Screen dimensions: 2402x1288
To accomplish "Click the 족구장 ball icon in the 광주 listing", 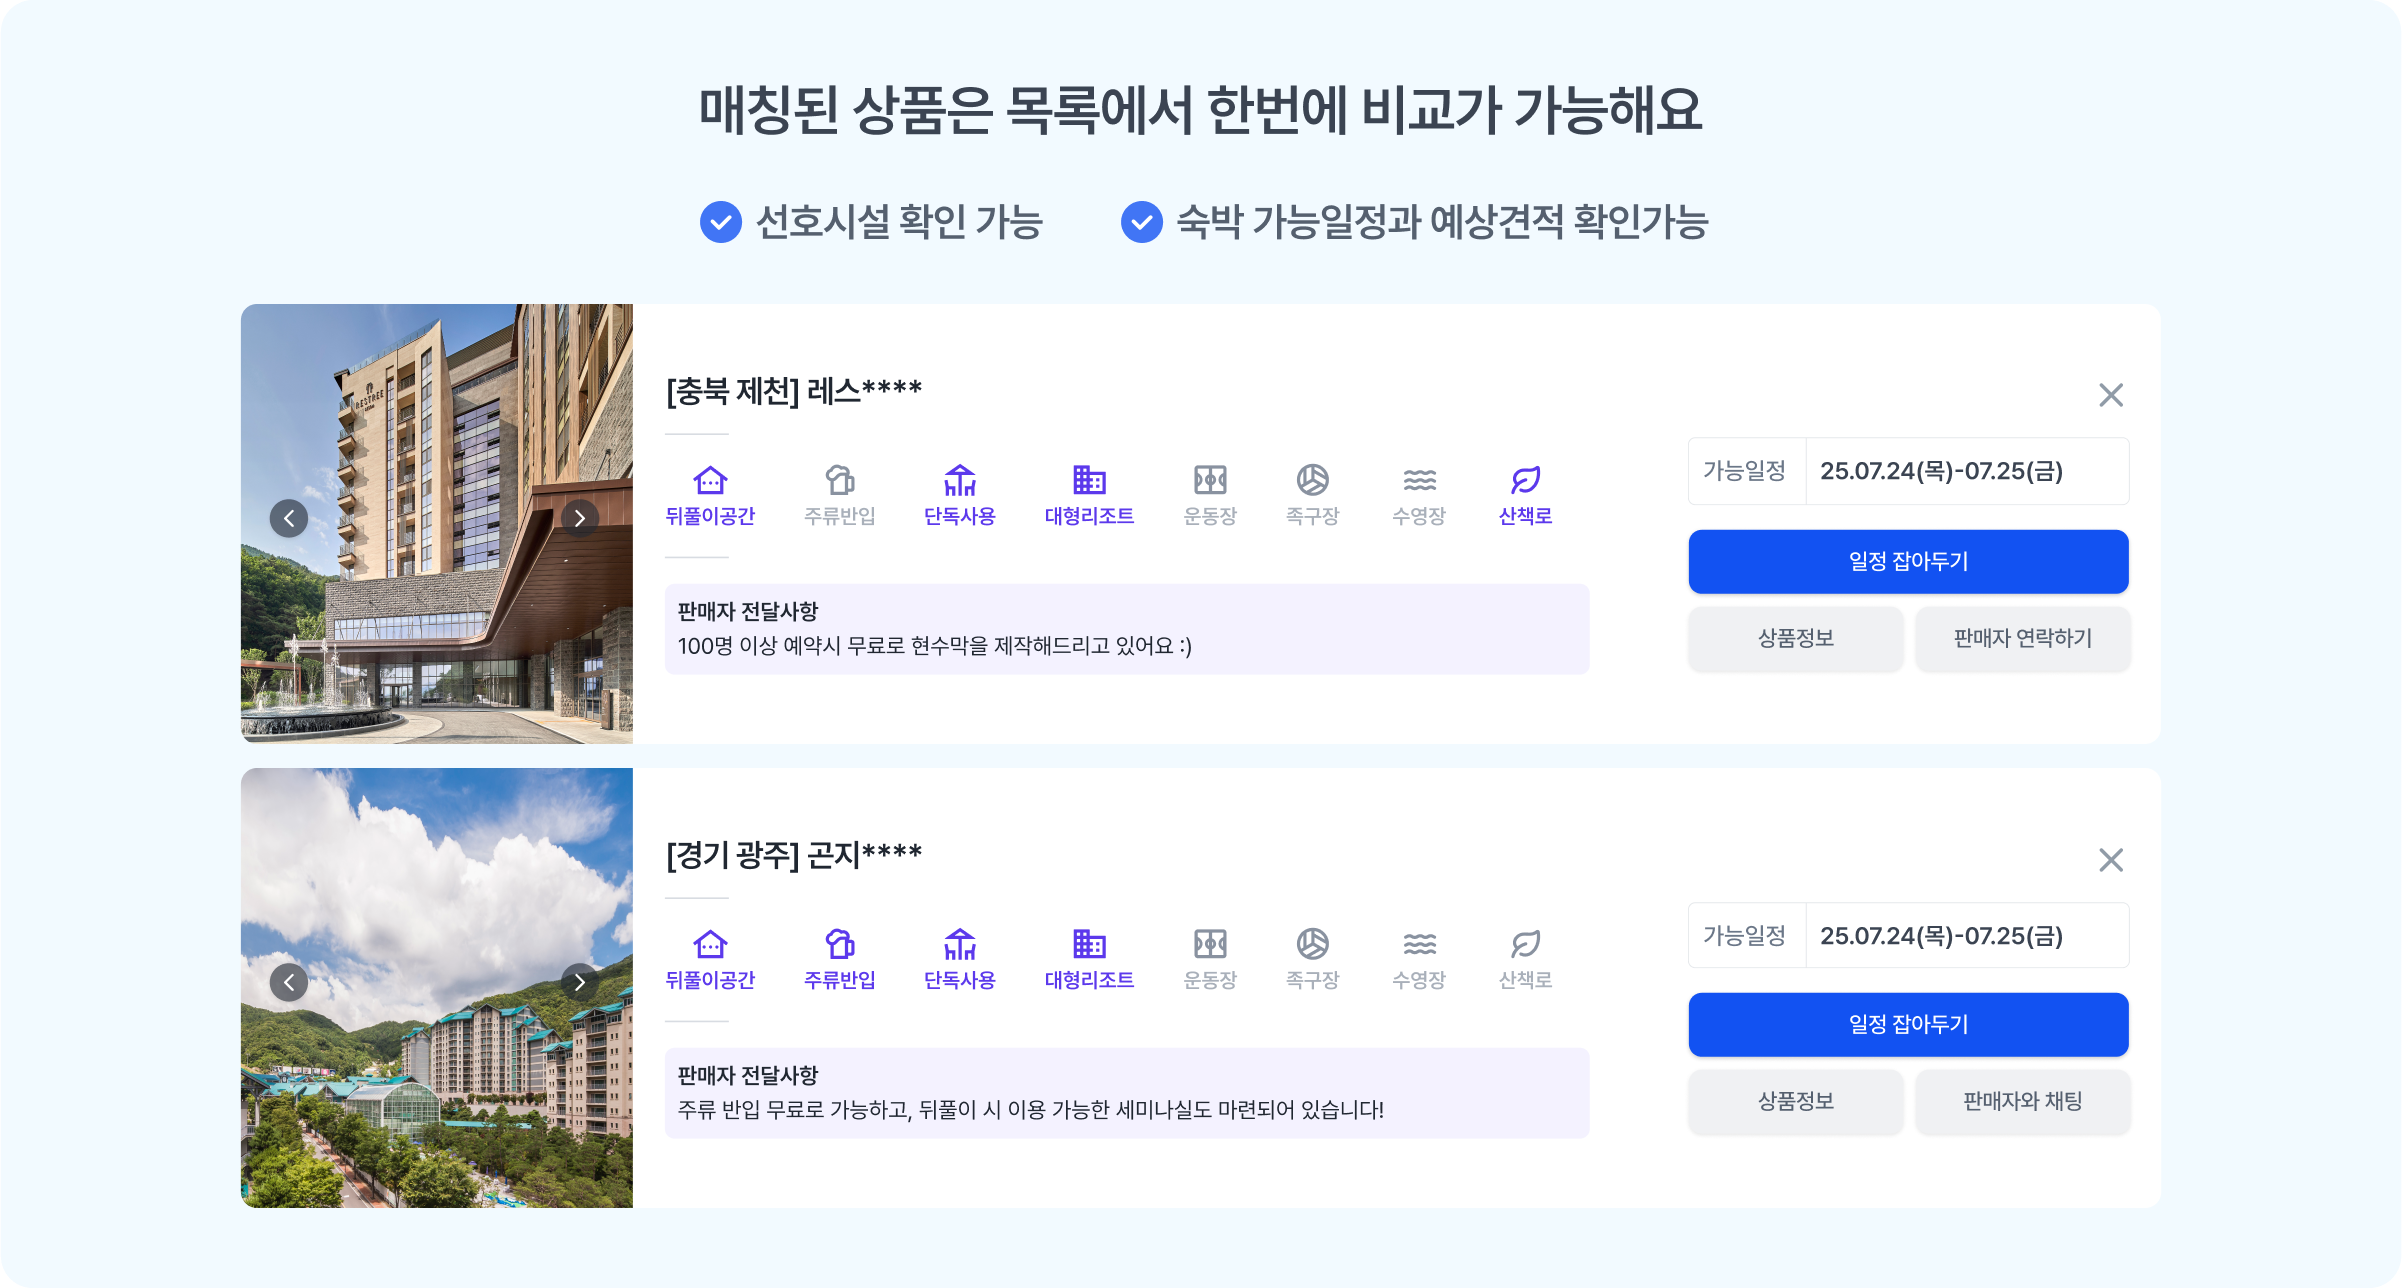I will pos(1312,944).
